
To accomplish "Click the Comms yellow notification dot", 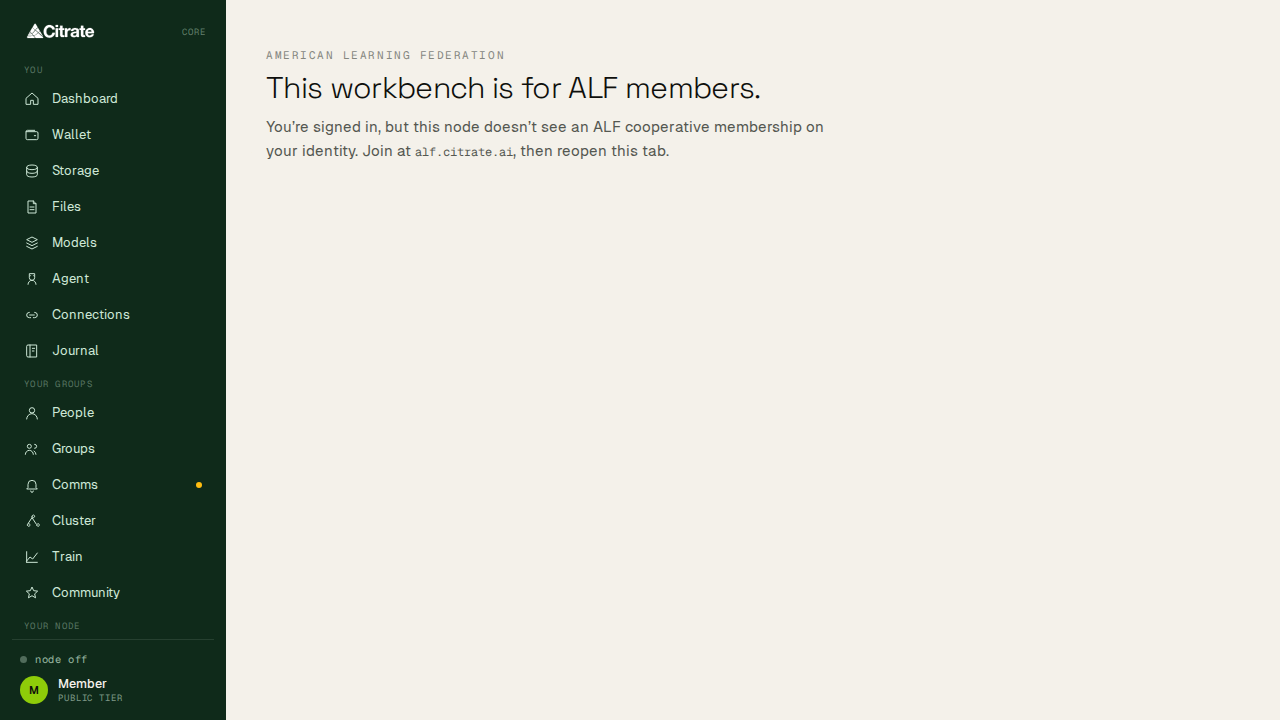I will tap(199, 485).
